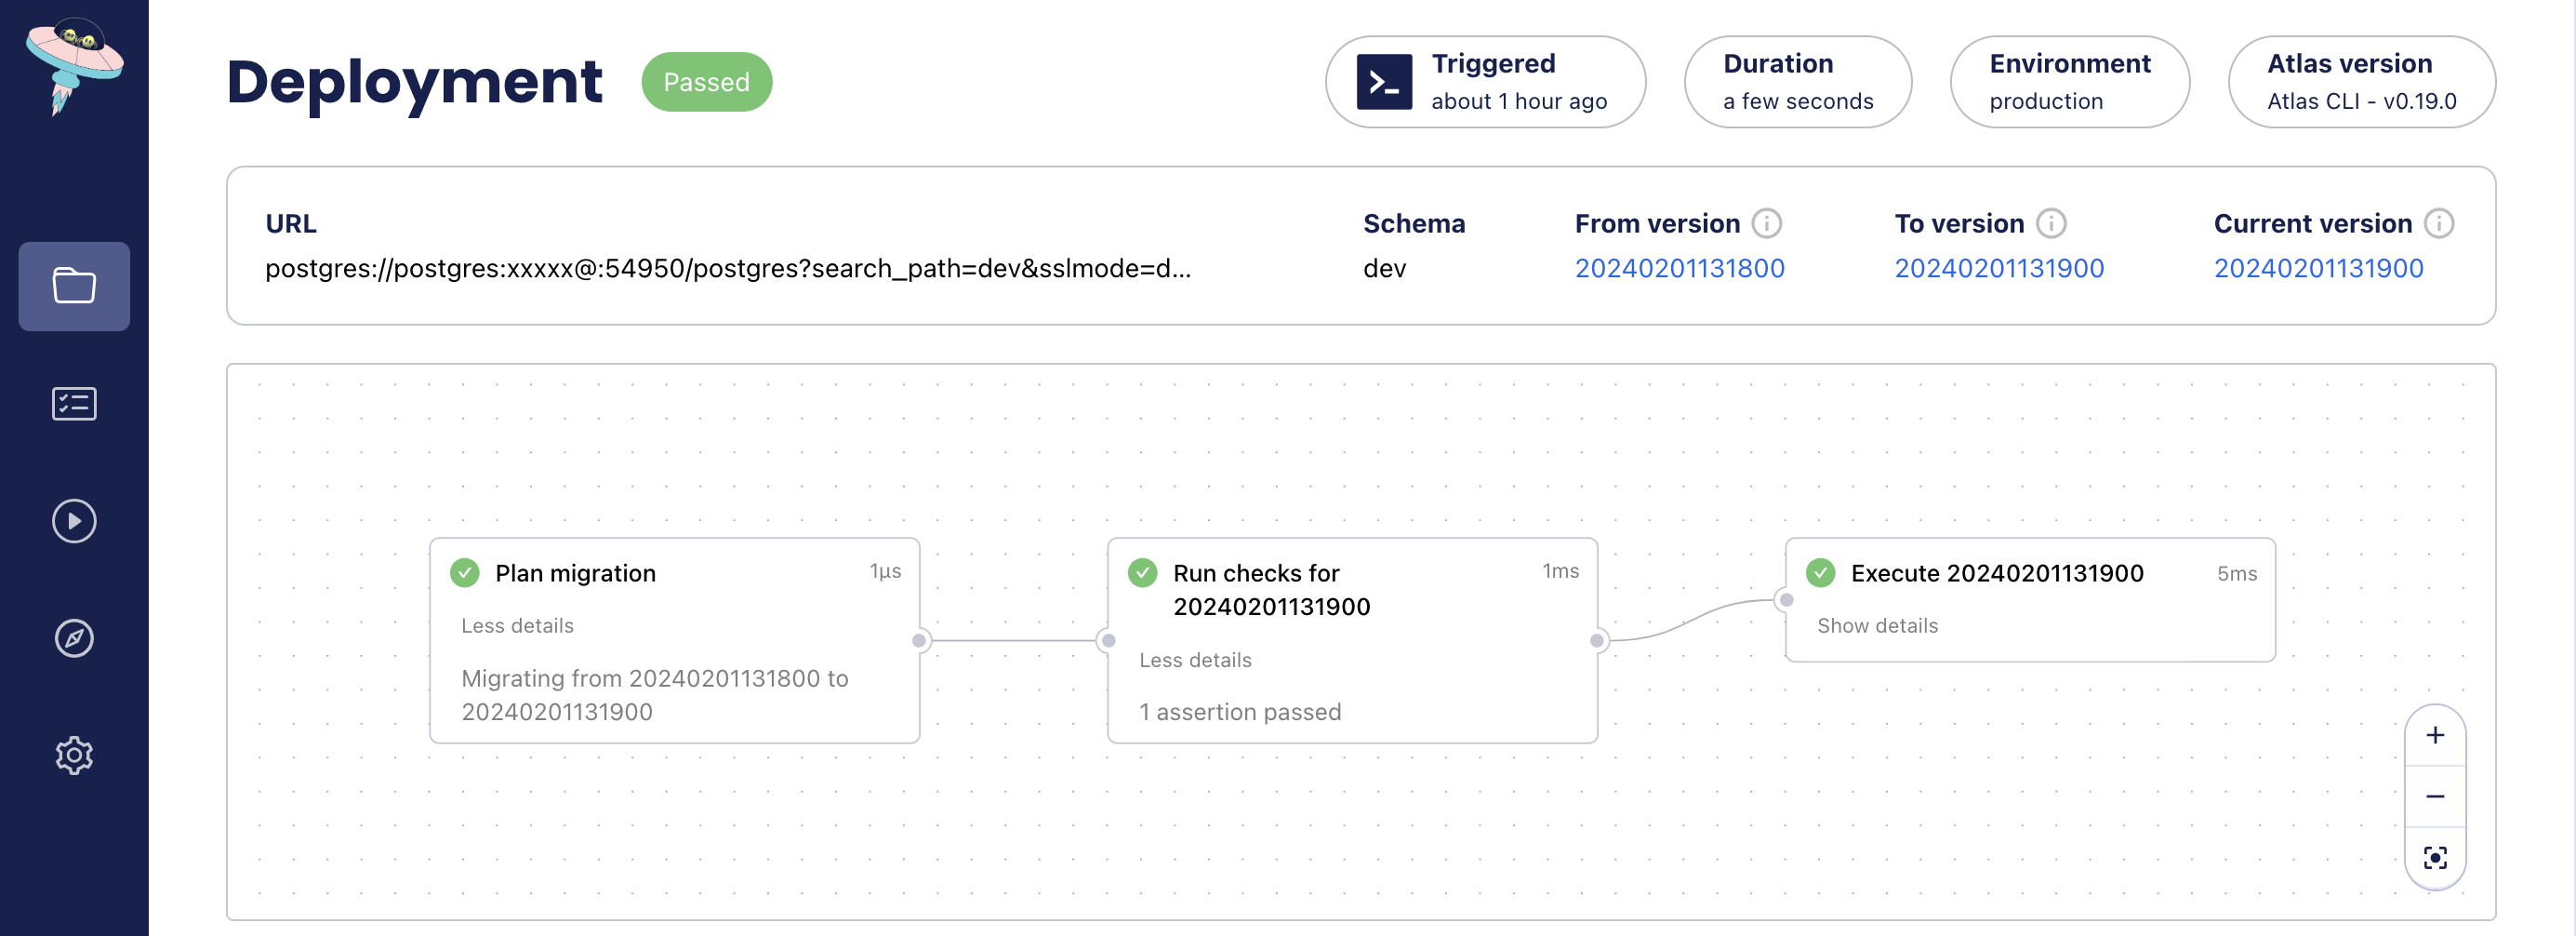Collapse details on the Run checks node

1195,660
